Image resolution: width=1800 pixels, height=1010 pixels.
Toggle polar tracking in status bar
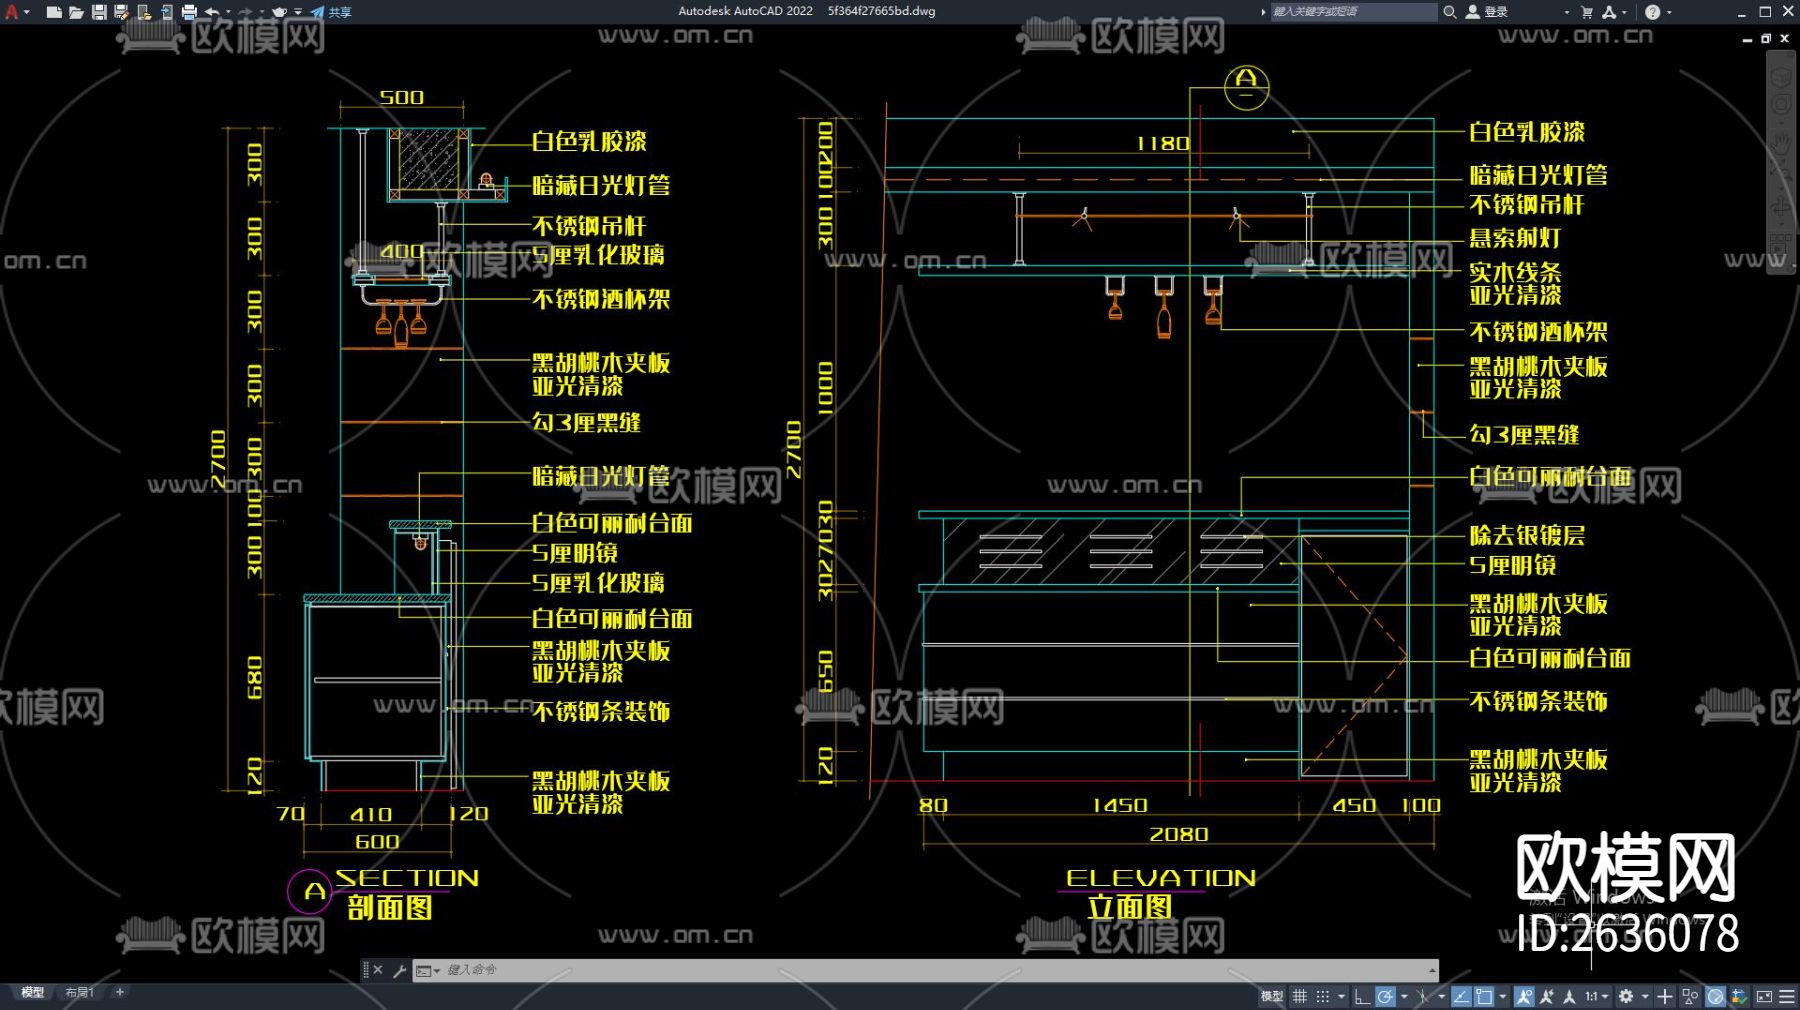[1385, 996]
